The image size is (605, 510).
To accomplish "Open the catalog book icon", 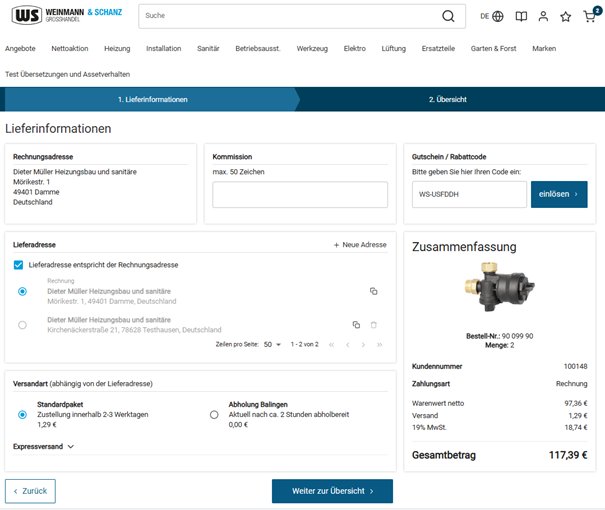I will pos(521,16).
